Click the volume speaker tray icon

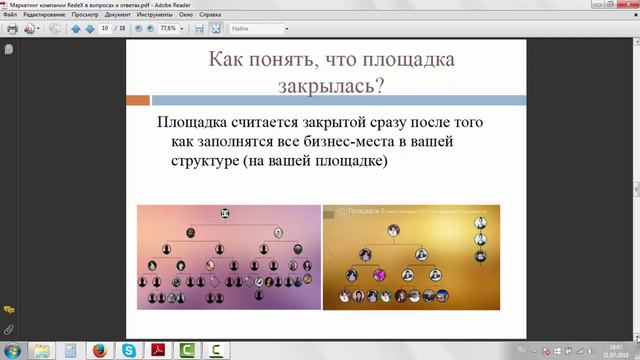point(589,351)
